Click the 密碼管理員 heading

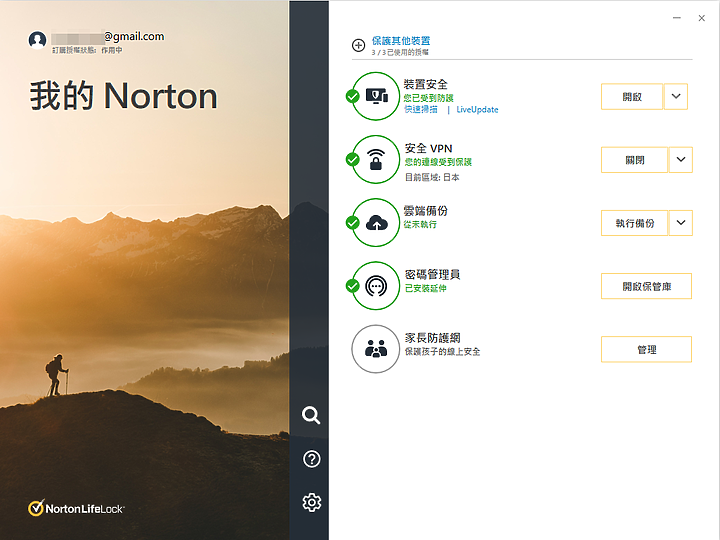click(432, 275)
